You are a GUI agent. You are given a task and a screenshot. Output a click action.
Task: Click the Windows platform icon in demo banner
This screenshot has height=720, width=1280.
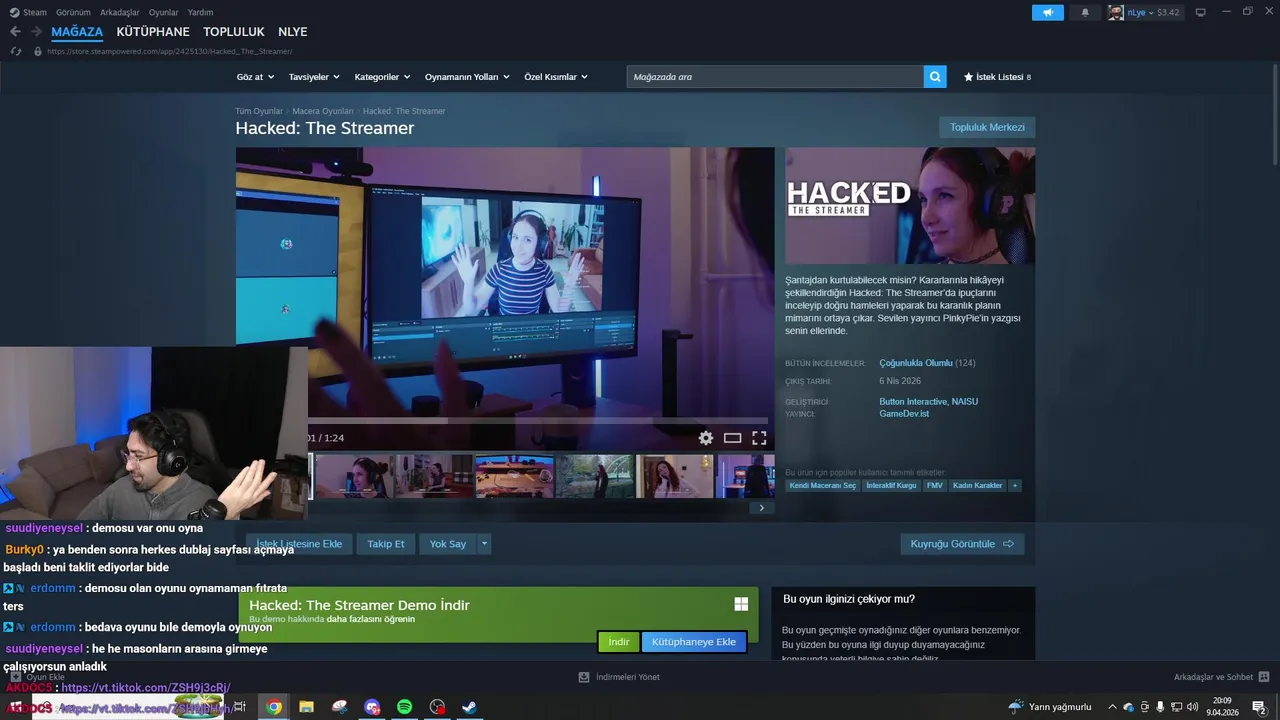[741, 604]
